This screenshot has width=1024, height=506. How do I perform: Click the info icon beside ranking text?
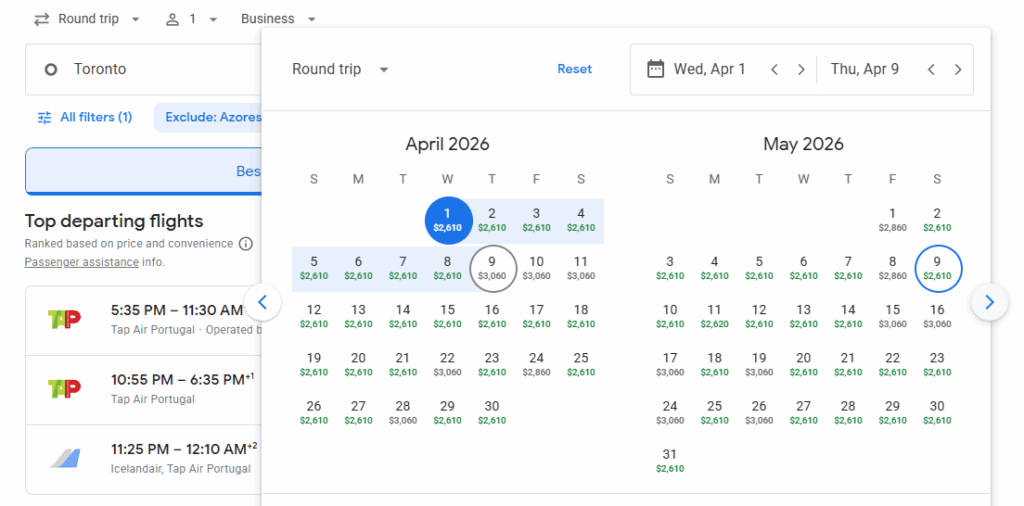246,244
